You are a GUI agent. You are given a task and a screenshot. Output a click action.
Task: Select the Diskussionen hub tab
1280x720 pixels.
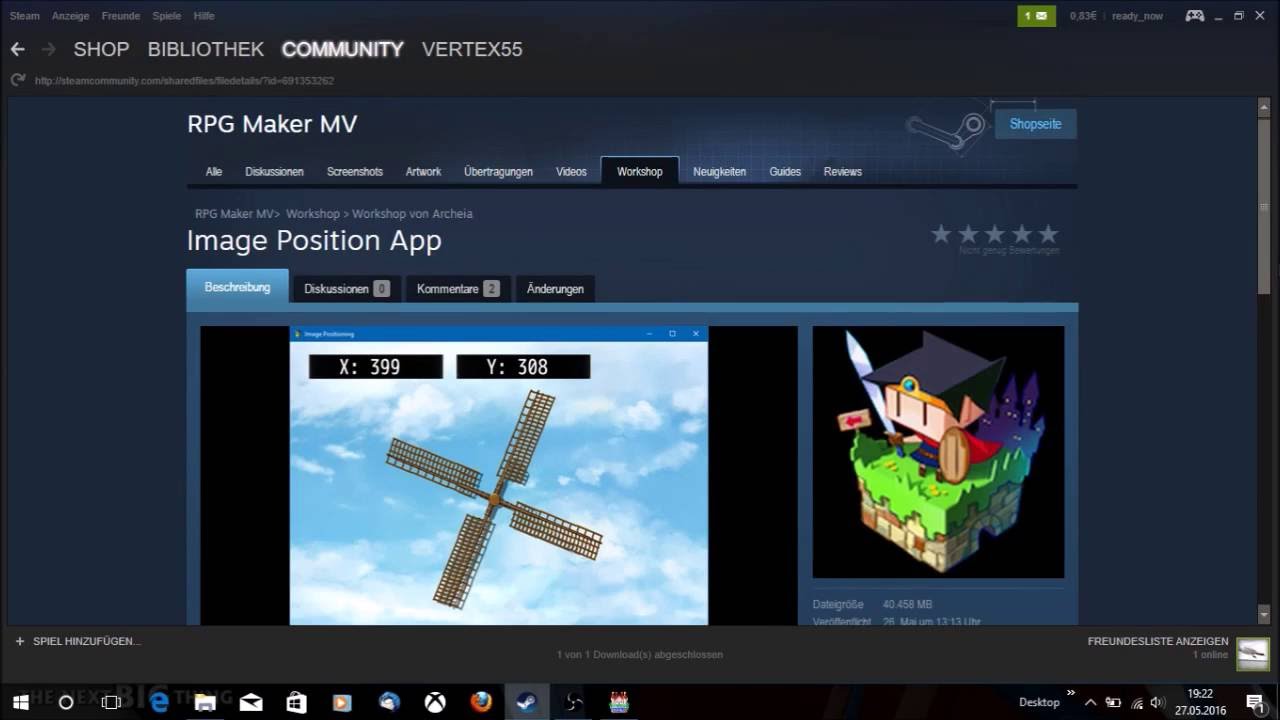coord(274,172)
